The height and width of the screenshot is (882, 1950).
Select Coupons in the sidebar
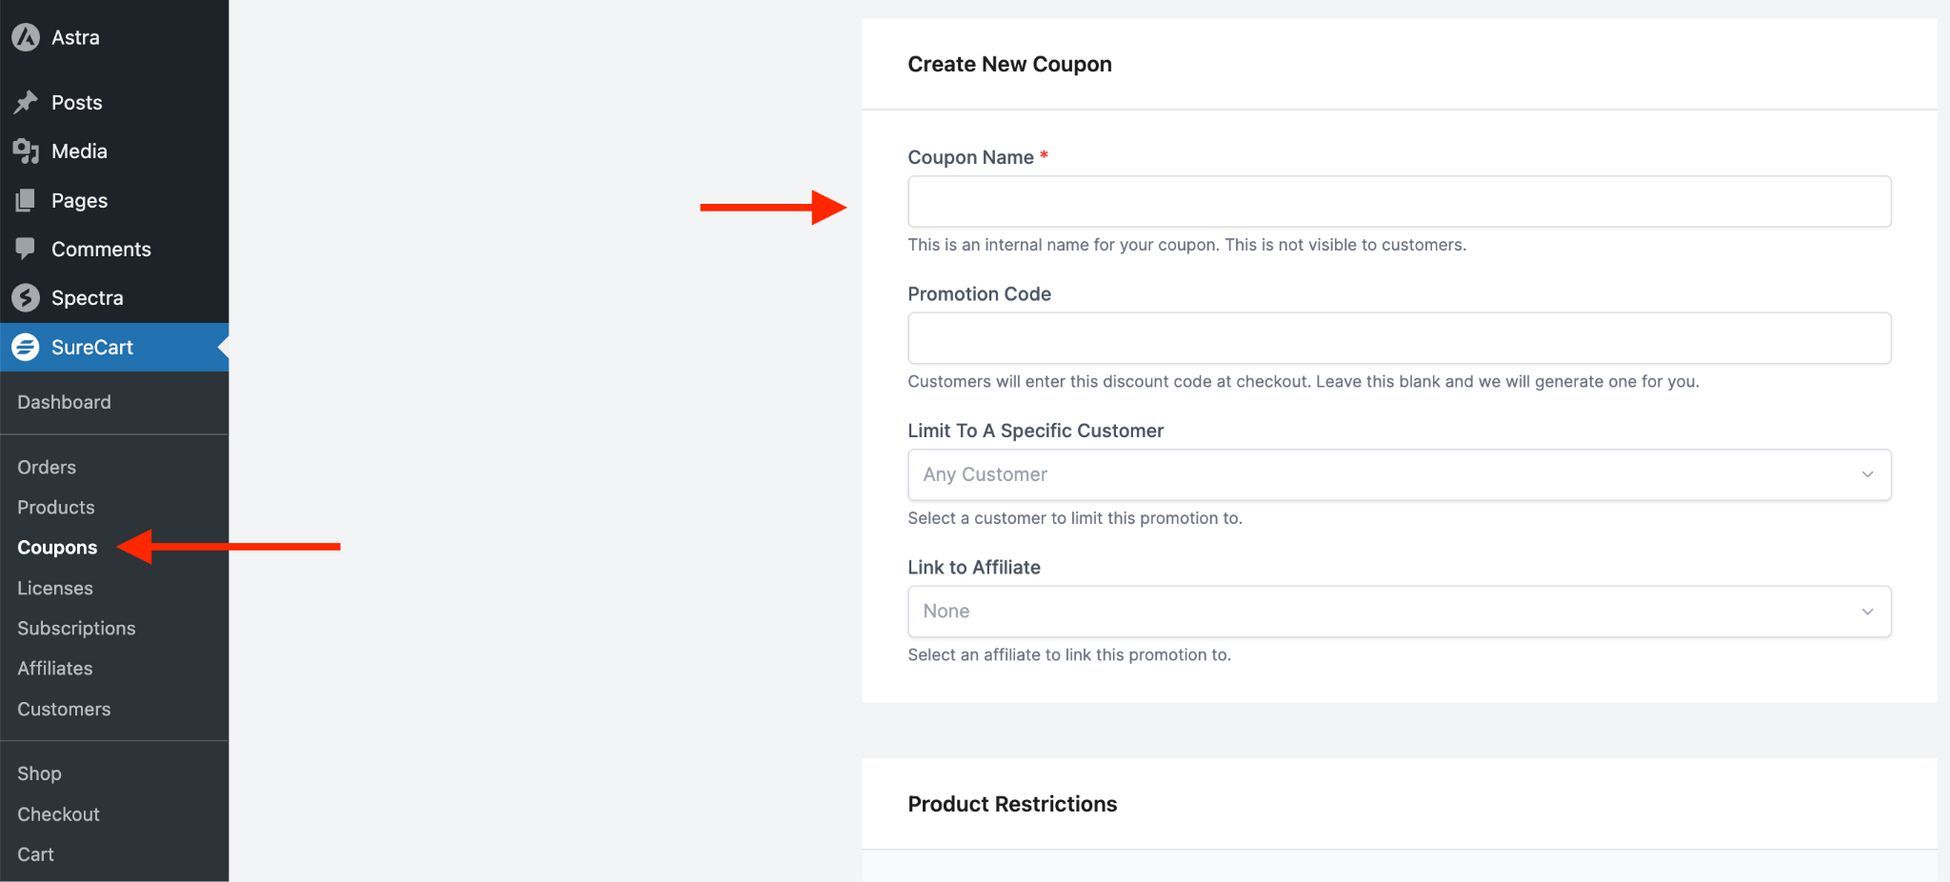click(57, 547)
